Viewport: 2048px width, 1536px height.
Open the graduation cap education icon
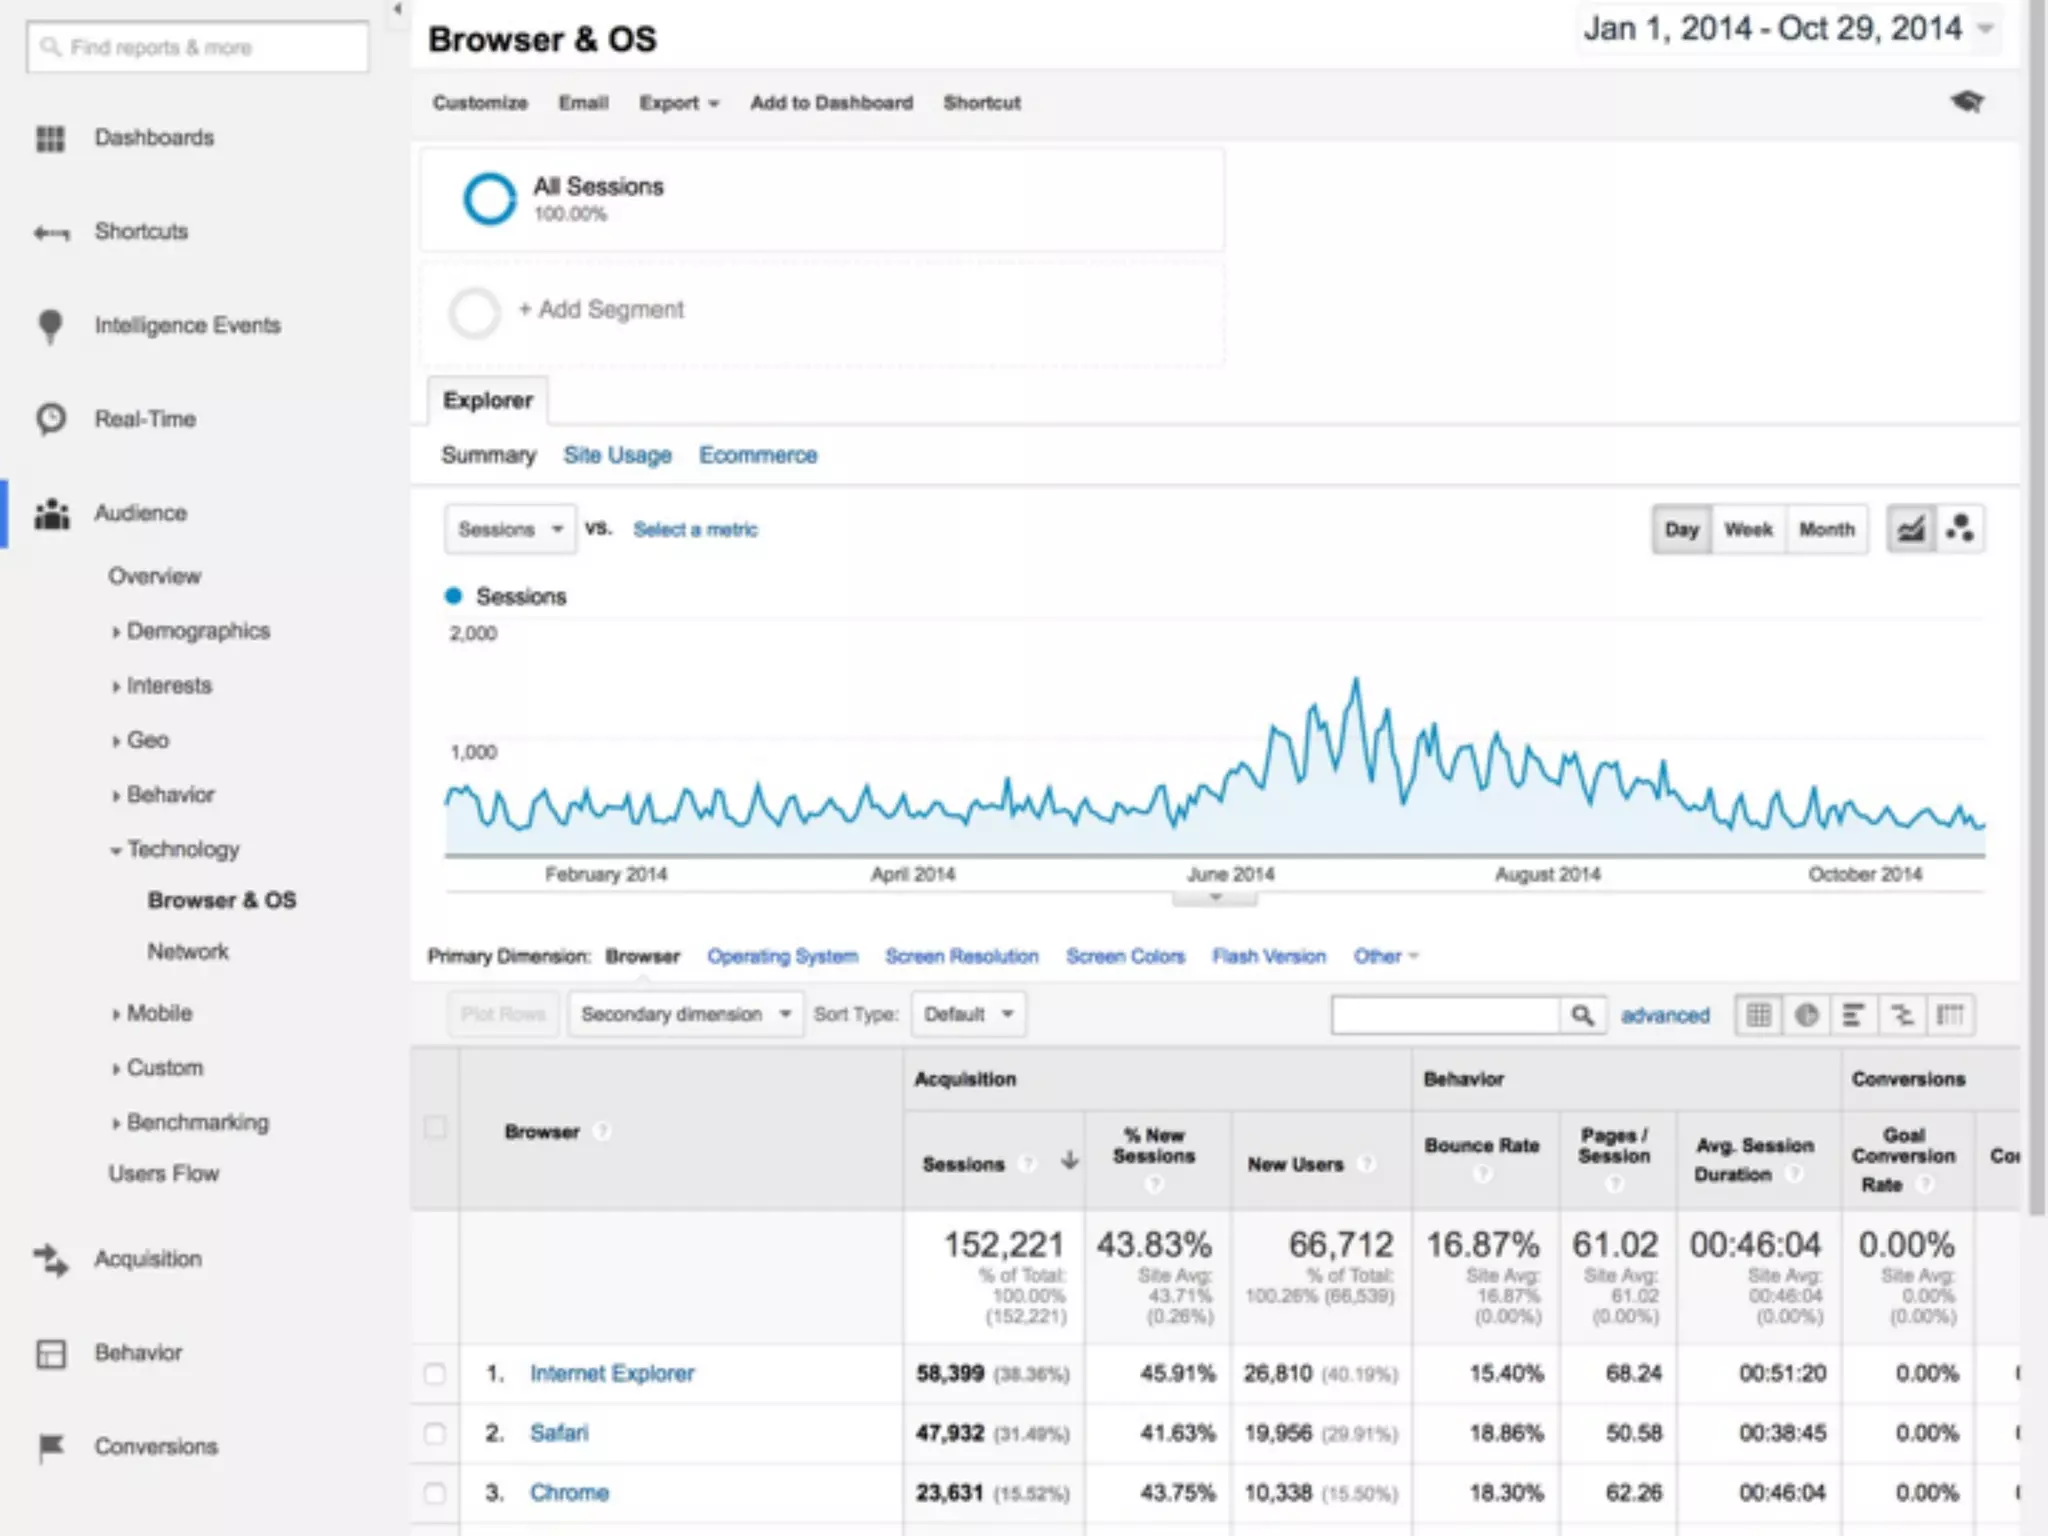coord(1967,102)
